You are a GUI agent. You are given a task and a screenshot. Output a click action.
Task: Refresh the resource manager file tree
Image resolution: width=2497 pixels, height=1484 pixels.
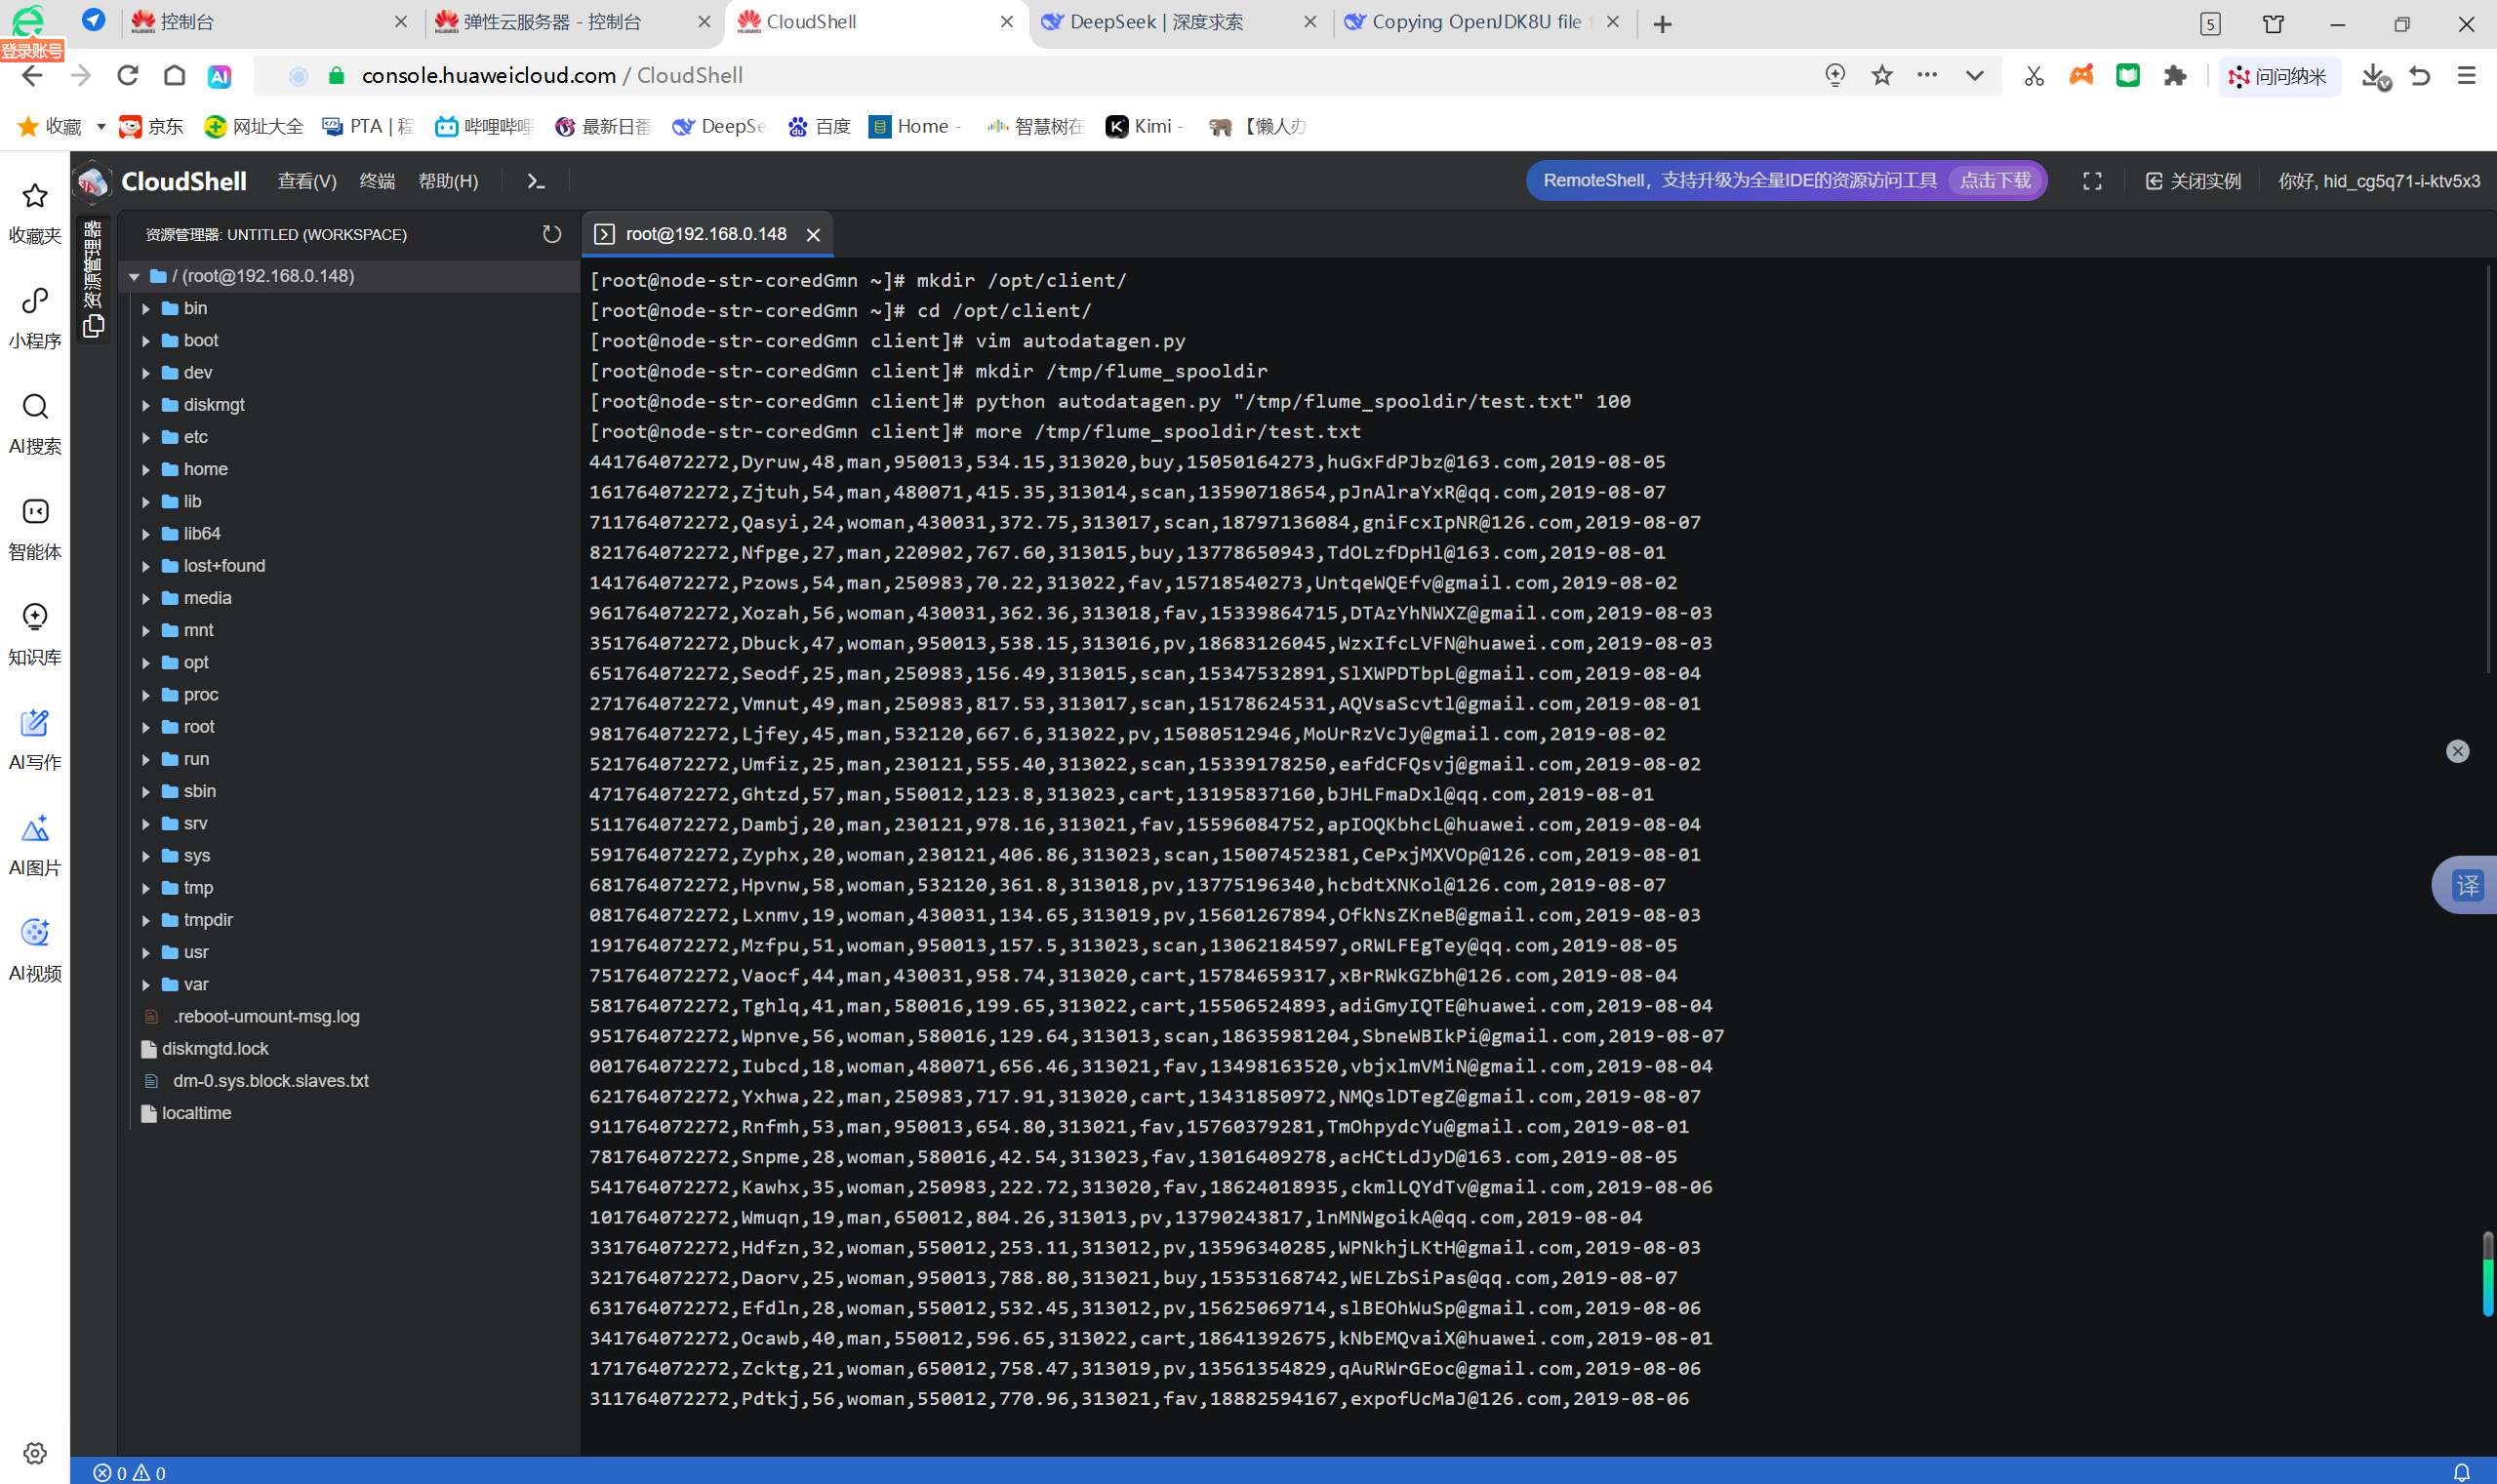click(x=551, y=234)
